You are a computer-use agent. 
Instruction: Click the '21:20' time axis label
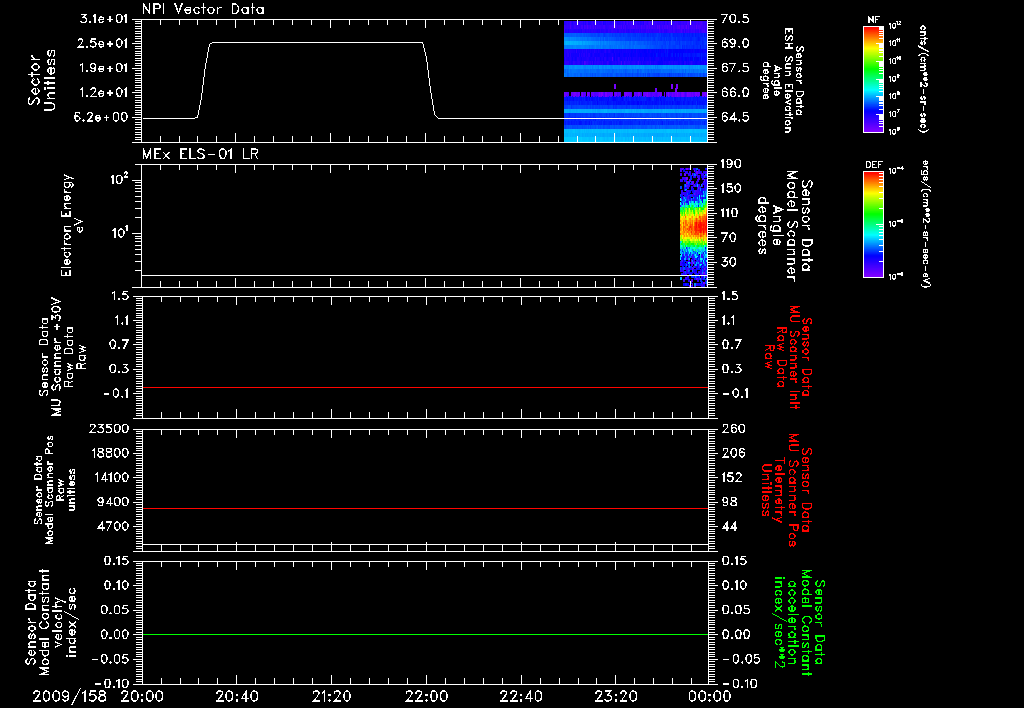pos(331,696)
